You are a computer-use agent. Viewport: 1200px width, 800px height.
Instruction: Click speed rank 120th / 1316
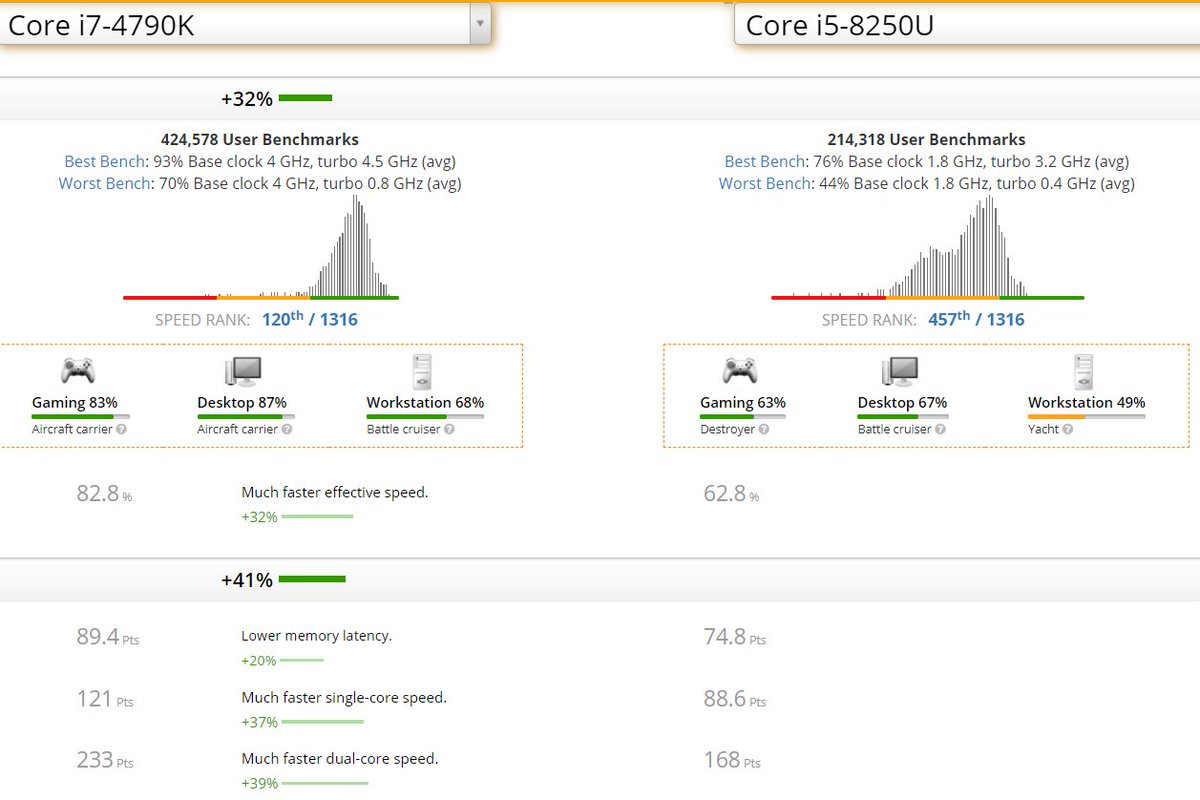pyautogui.click(x=309, y=320)
